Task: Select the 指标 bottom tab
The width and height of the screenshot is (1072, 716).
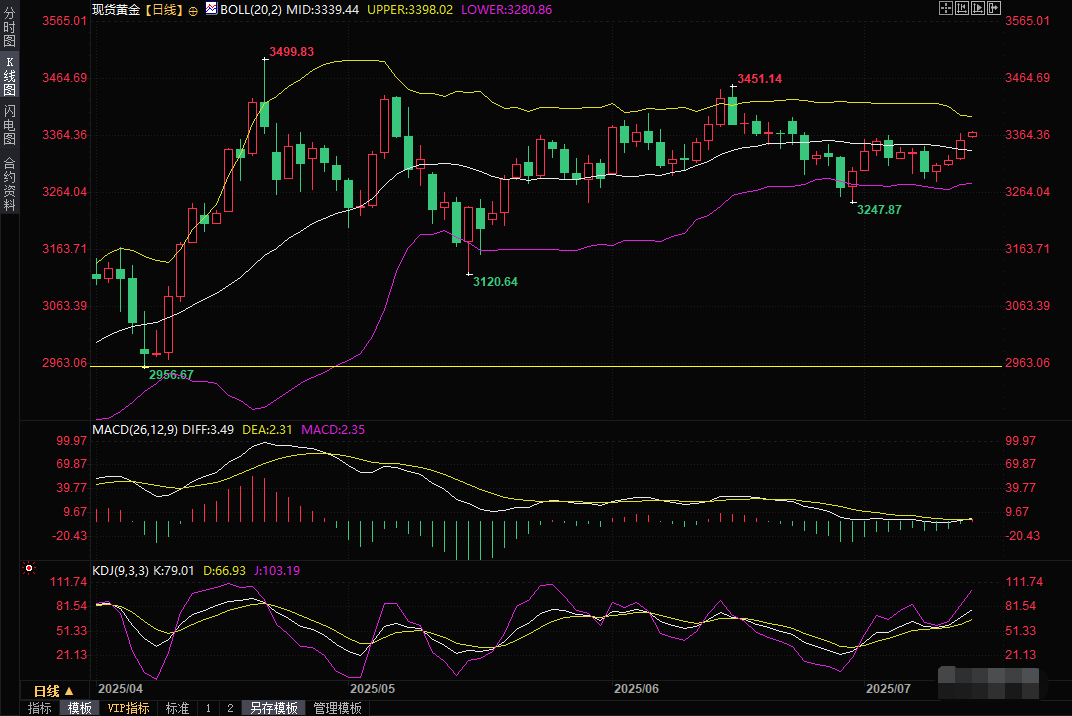Action: tap(40, 708)
